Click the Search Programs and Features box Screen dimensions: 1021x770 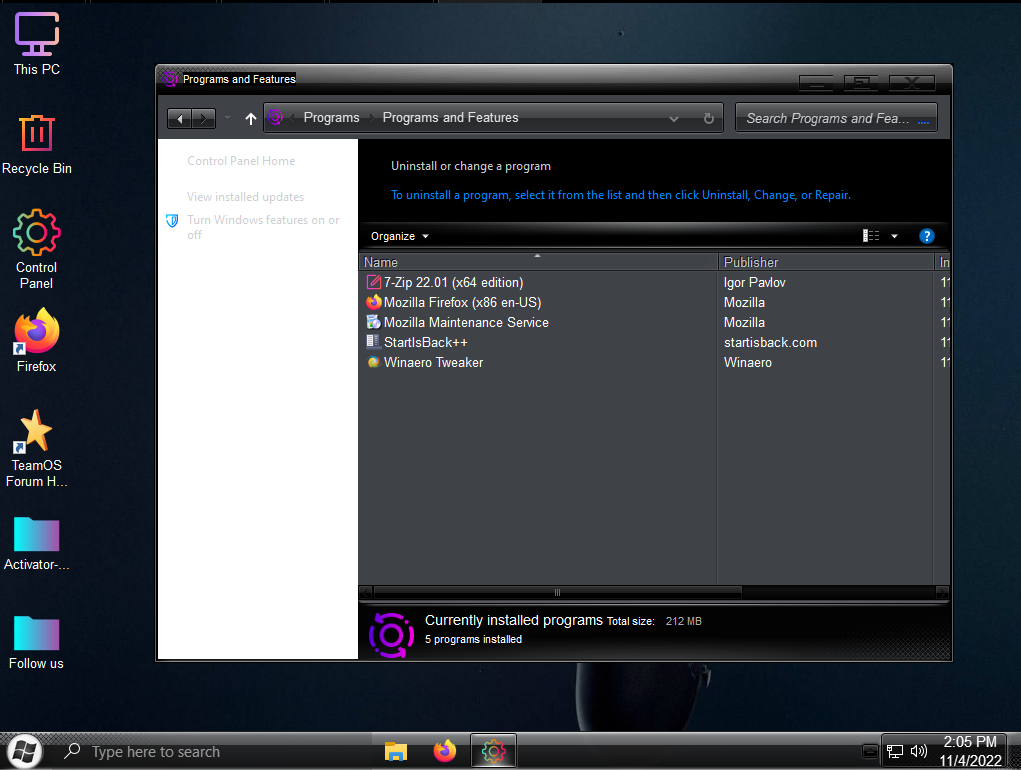835,118
